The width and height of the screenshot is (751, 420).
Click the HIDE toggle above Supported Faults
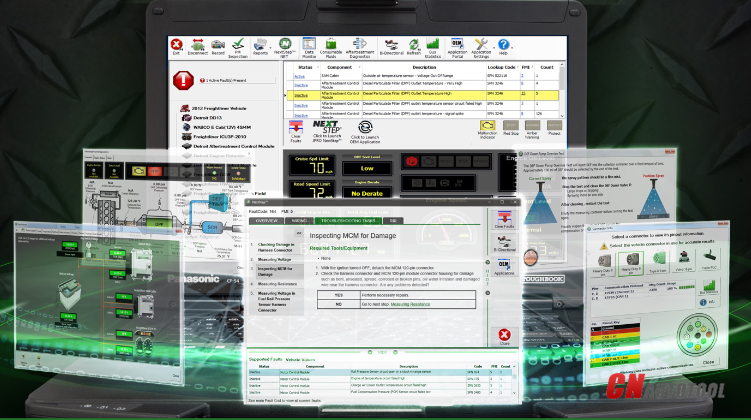tap(382, 352)
